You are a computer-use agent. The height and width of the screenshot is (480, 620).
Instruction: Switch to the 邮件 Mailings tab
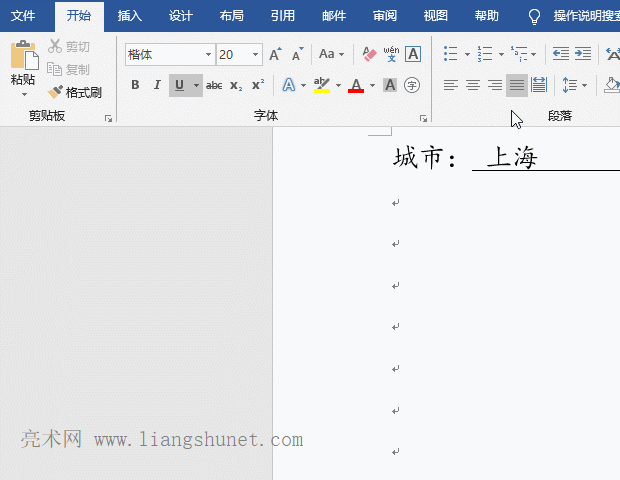click(x=334, y=16)
